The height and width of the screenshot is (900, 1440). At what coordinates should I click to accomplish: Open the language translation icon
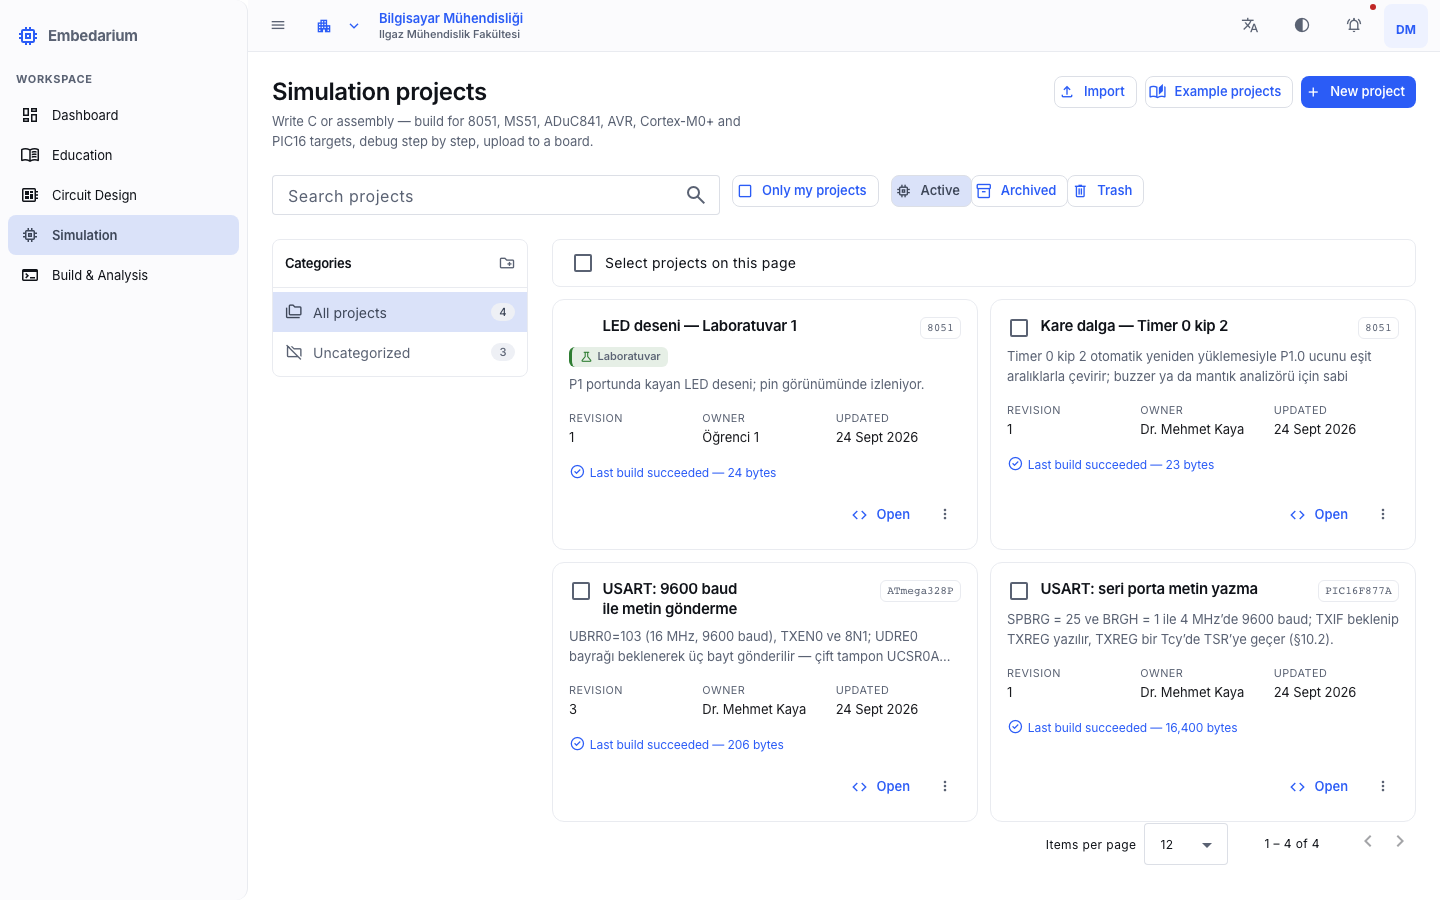click(1250, 26)
